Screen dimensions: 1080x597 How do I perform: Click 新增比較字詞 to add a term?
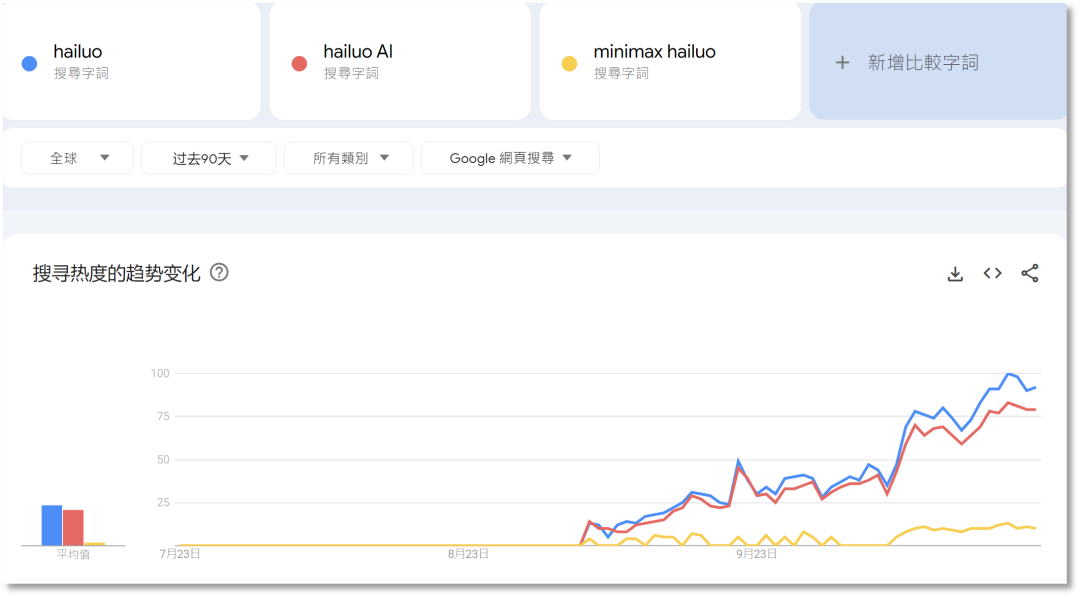coord(923,62)
